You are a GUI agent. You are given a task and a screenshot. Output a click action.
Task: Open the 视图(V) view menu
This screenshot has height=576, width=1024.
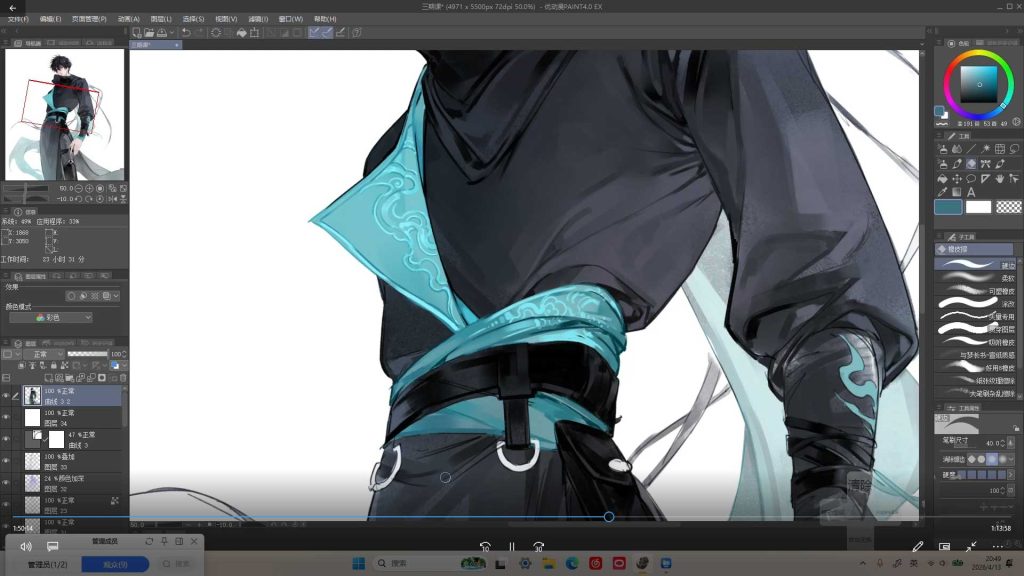226,19
